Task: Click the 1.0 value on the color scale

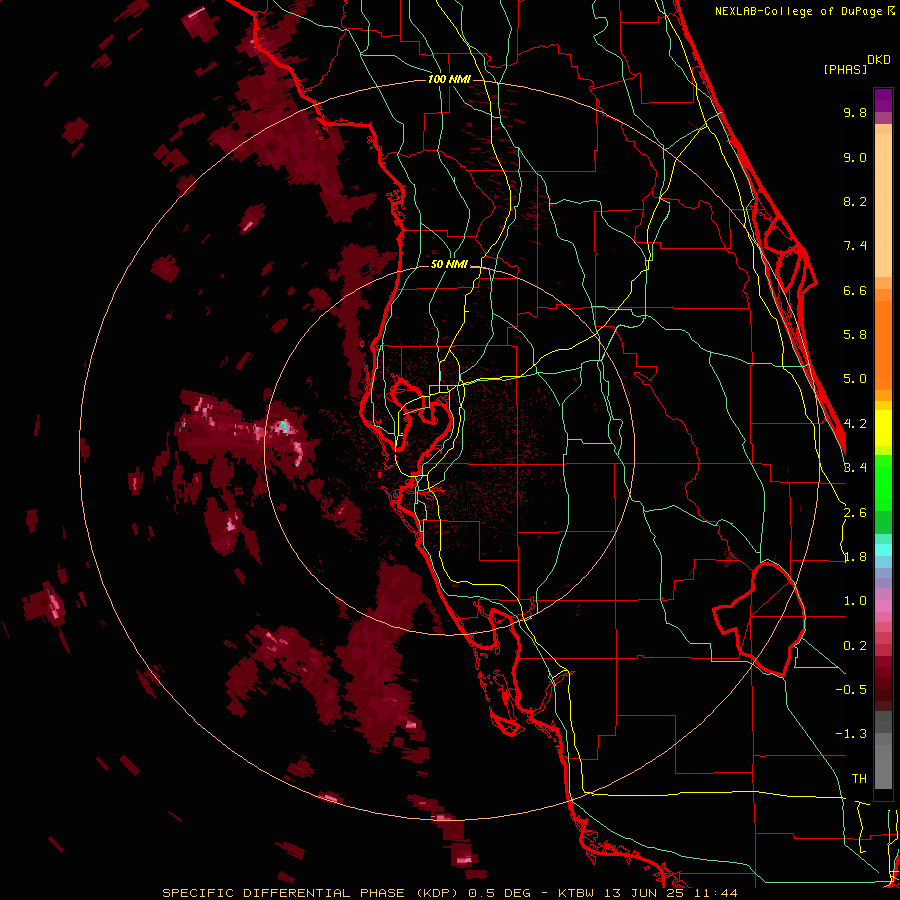Action: [x=855, y=601]
